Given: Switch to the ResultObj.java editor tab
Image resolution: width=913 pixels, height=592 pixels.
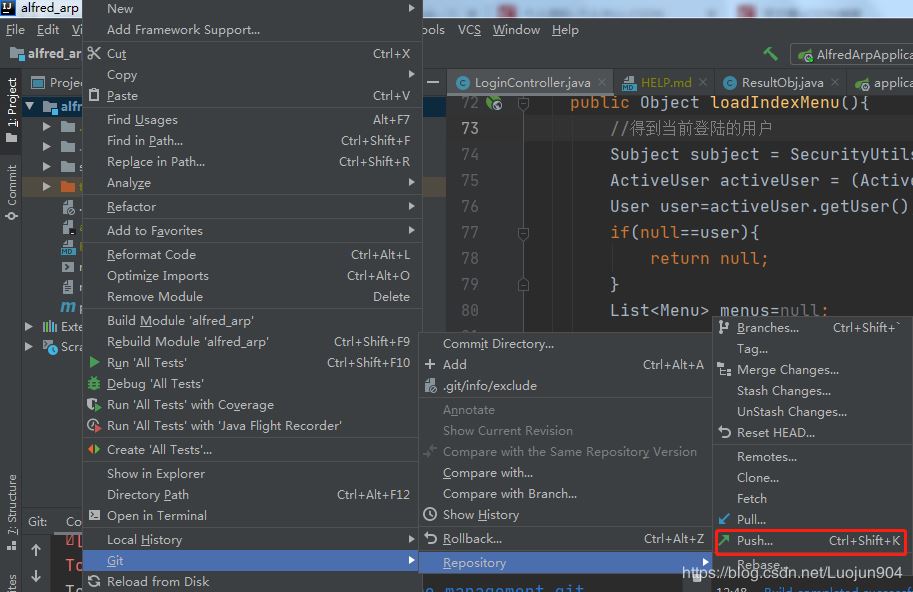Looking at the screenshot, I should click(781, 83).
